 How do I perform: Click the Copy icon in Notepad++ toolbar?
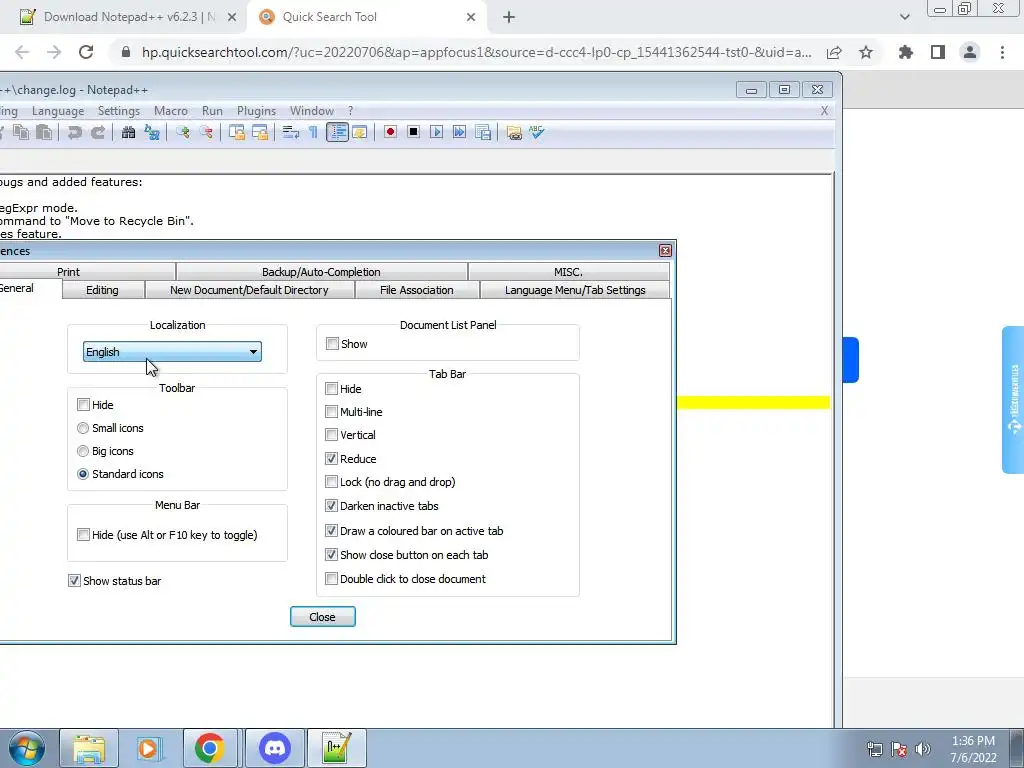click(x=21, y=133)
